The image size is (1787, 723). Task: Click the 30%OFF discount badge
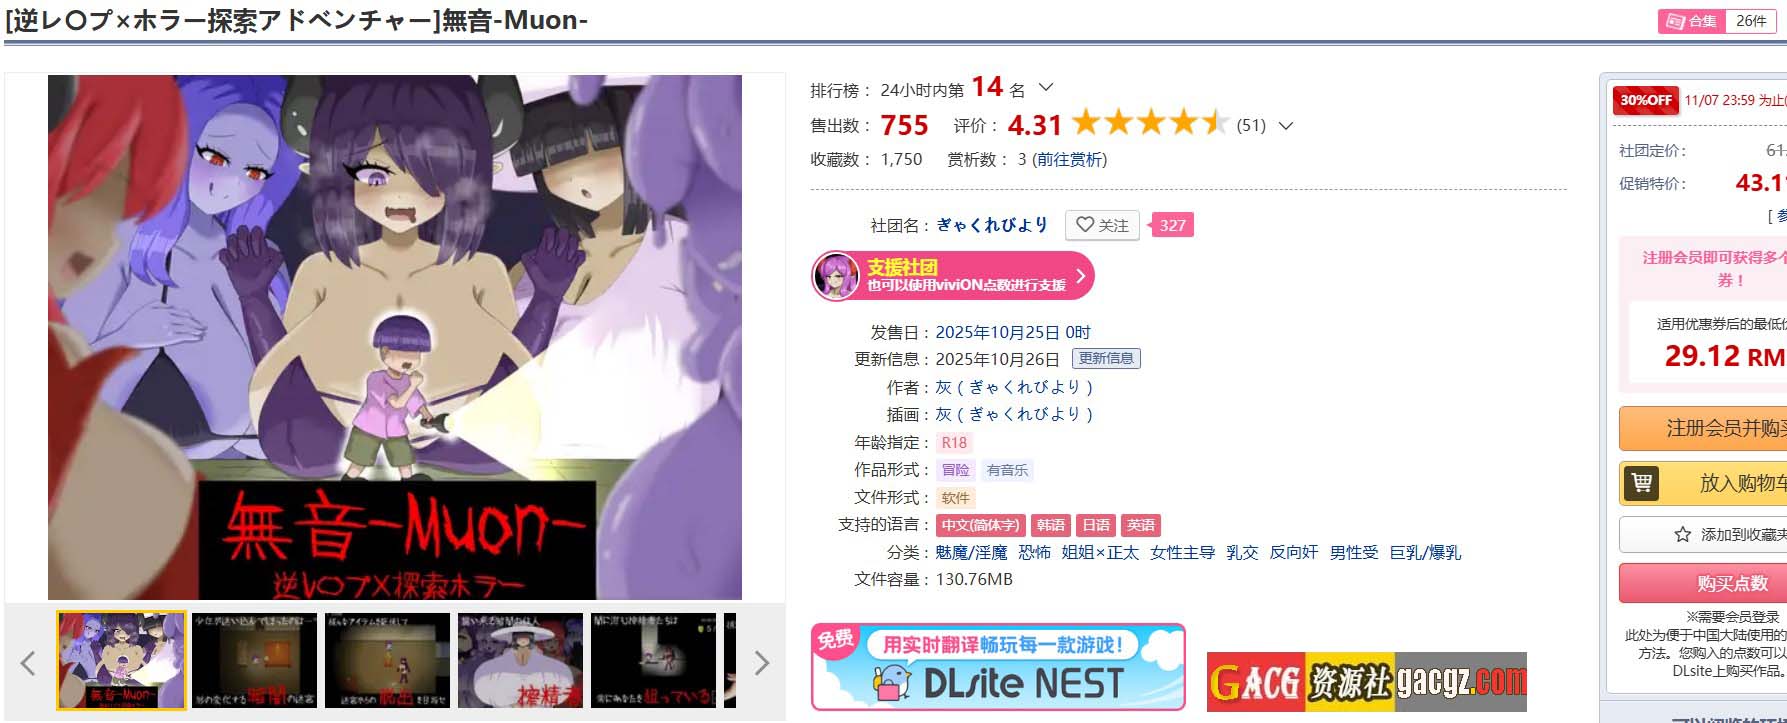1646,100
